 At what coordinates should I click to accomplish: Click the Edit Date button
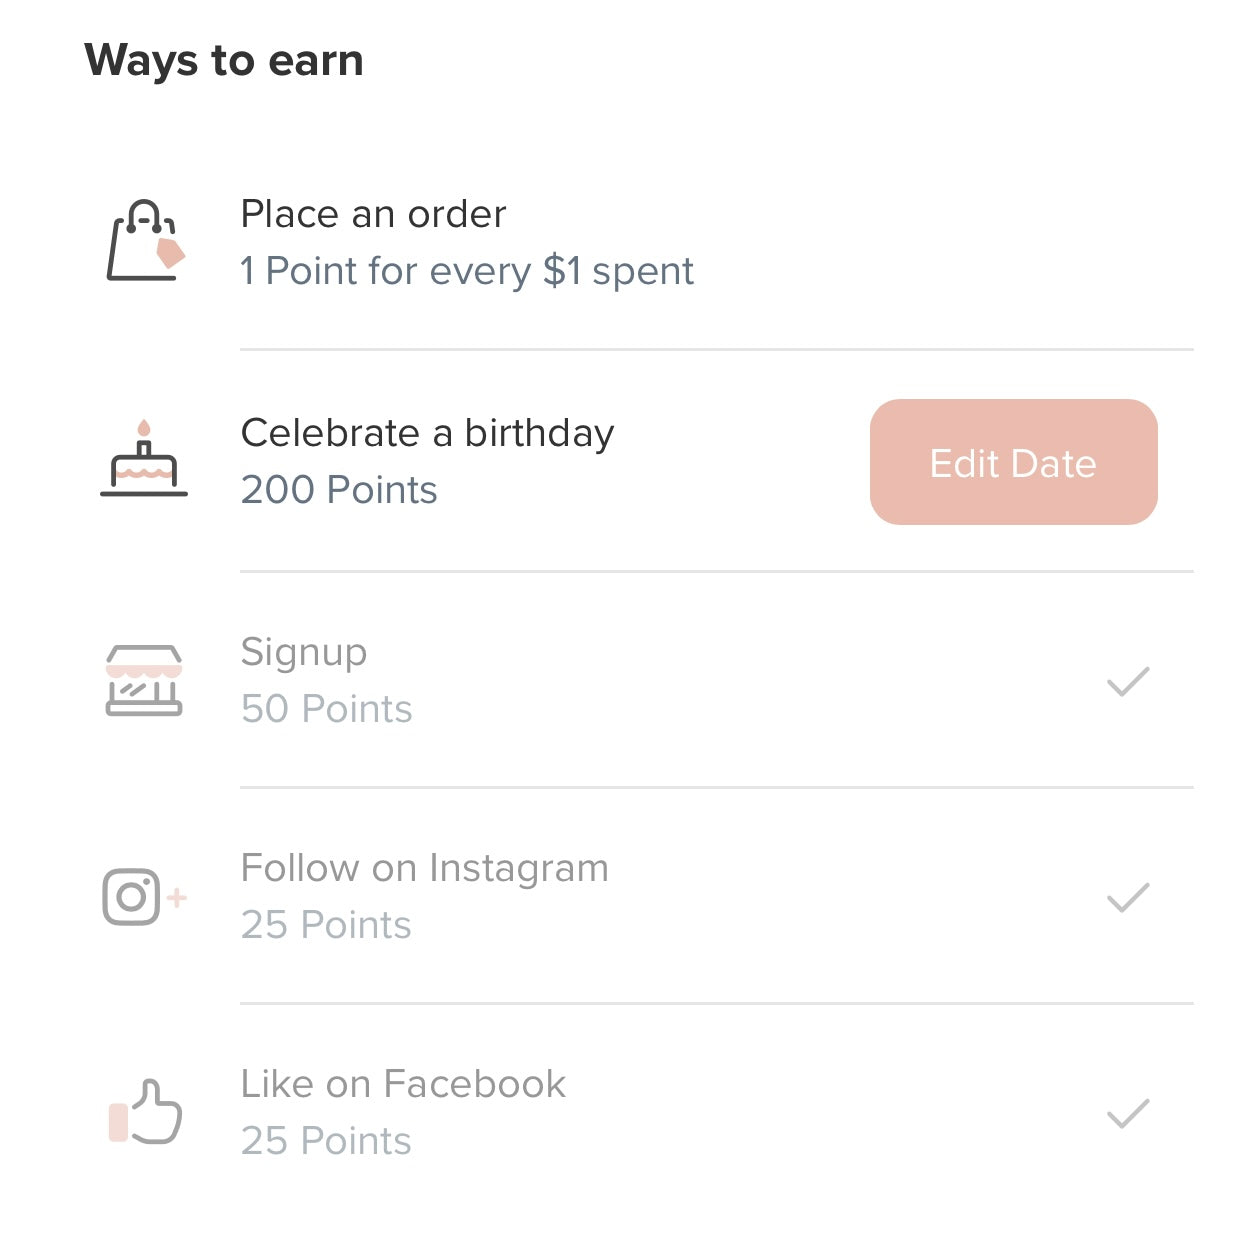click(x=1013, y=462)
